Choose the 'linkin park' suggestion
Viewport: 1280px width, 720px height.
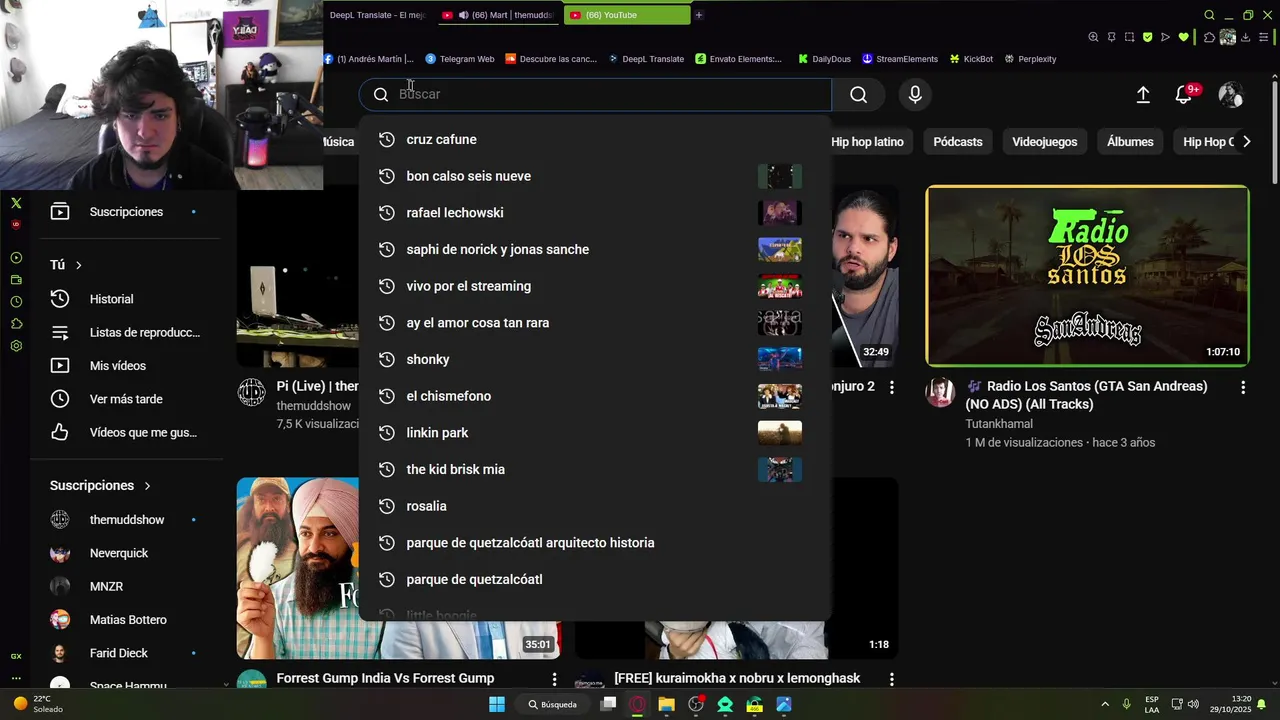coord(595,433)
